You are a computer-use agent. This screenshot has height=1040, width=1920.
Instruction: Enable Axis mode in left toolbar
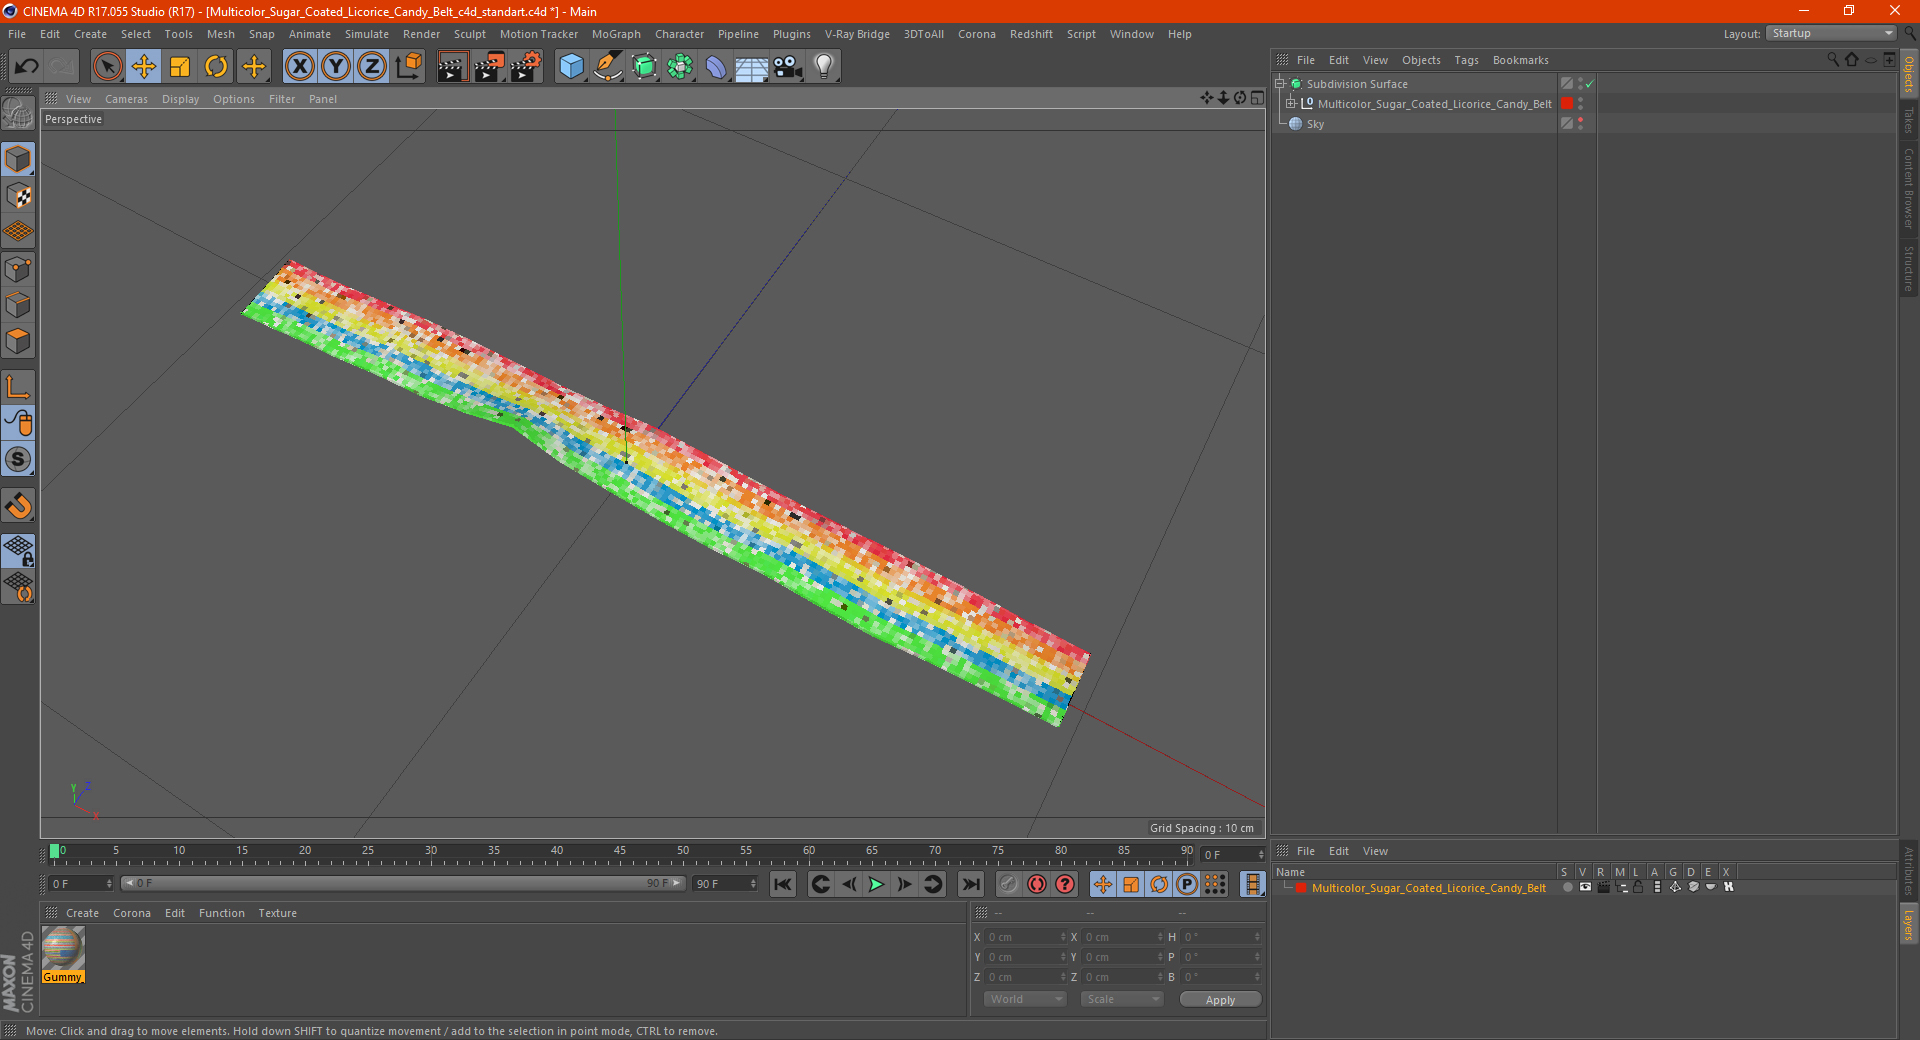18,387
